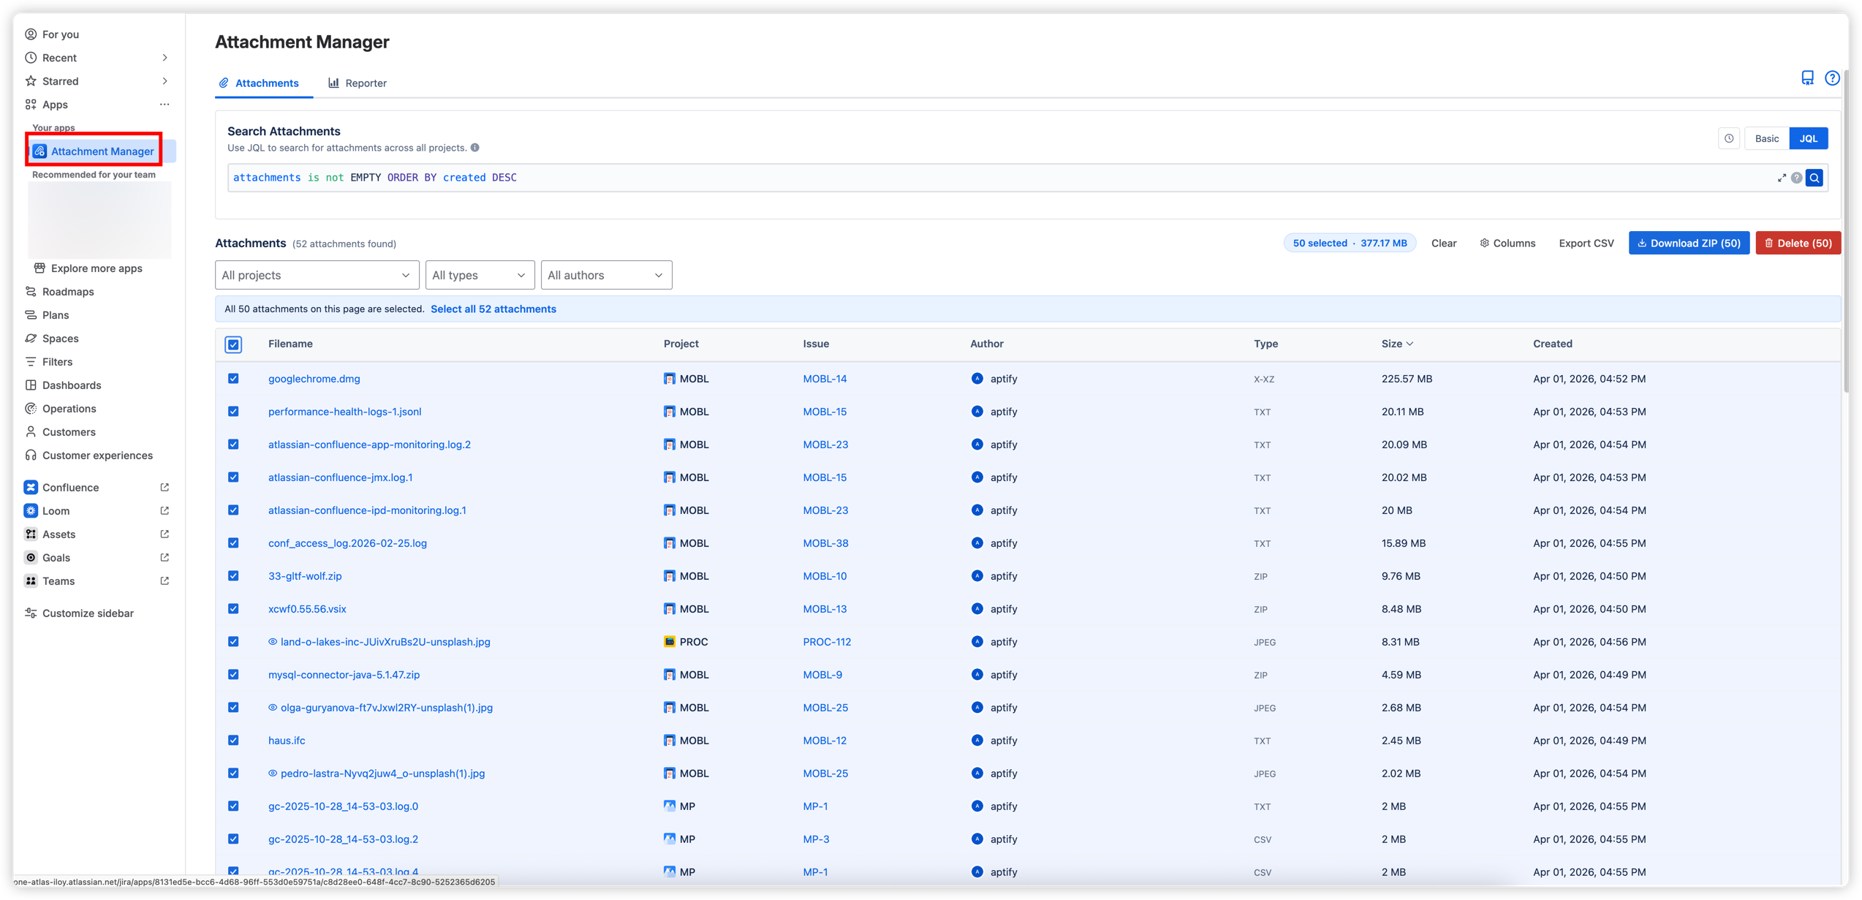Open help via the question mark icon
Viewport: 1862px width, 900px height.
1833,77
